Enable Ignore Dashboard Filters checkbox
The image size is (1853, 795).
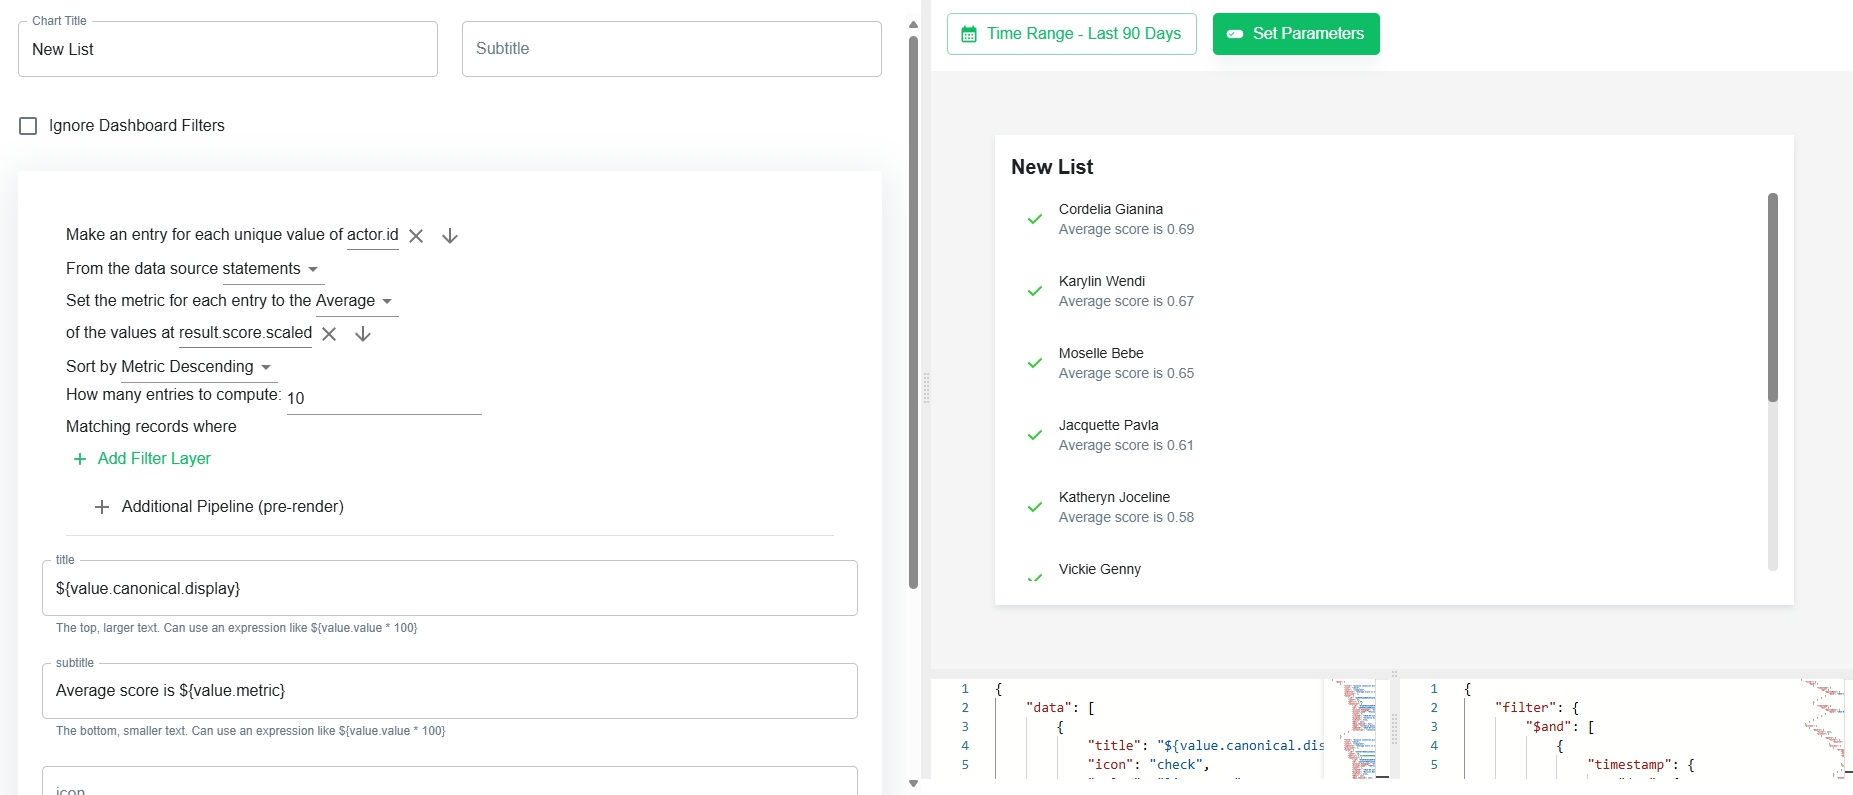tap(28, 126)
